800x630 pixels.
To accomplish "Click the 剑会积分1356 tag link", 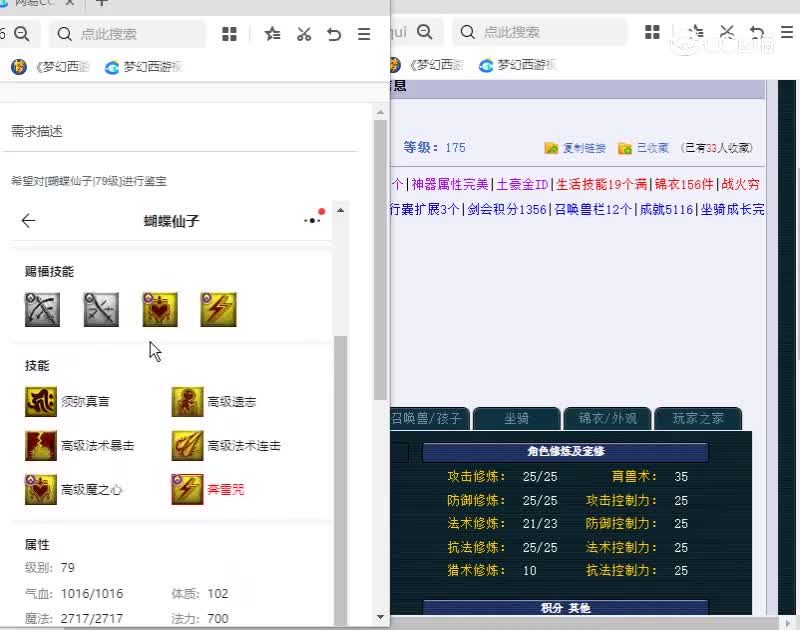I will 507,209.
